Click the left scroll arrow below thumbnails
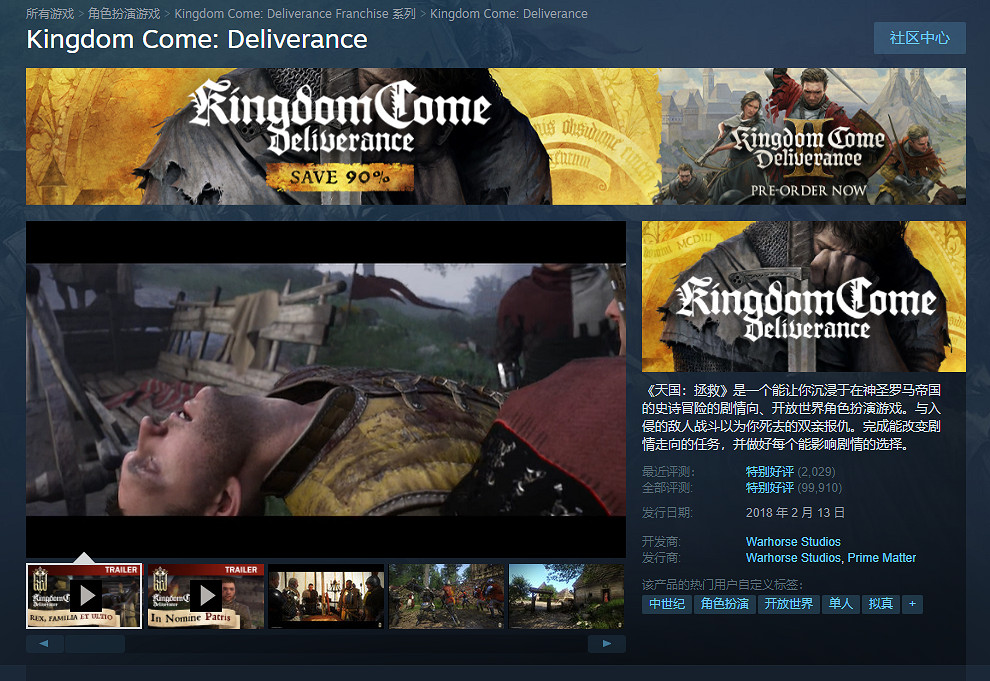 tap(45, 644)
